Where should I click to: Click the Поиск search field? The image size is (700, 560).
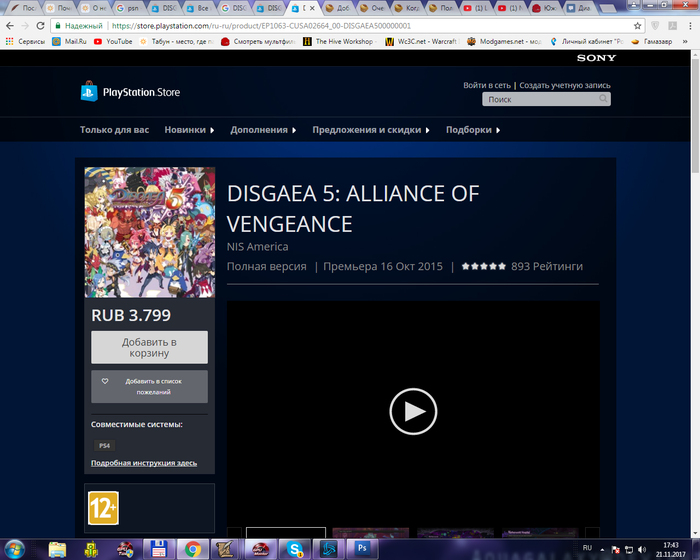pos(538,100)
